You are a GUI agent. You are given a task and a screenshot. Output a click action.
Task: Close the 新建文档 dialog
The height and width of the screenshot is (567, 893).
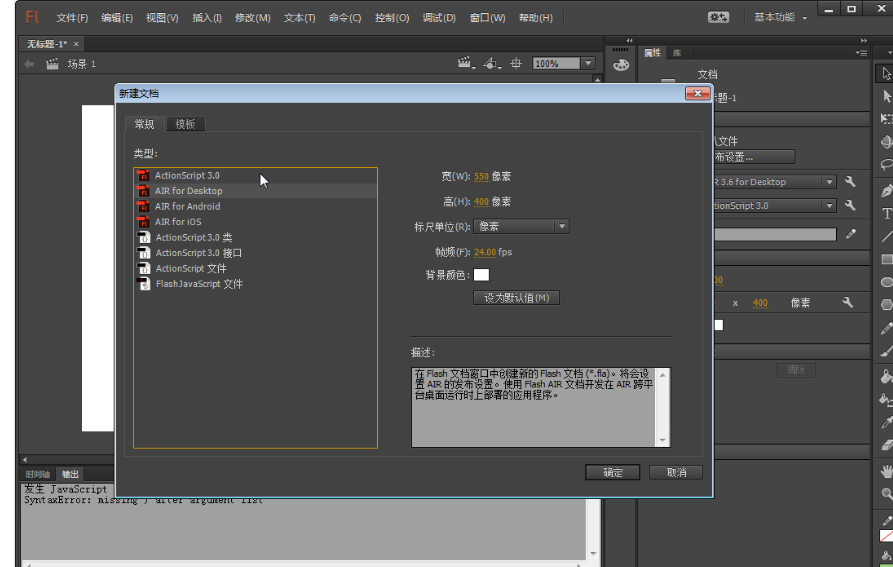[x=698, y=93]
